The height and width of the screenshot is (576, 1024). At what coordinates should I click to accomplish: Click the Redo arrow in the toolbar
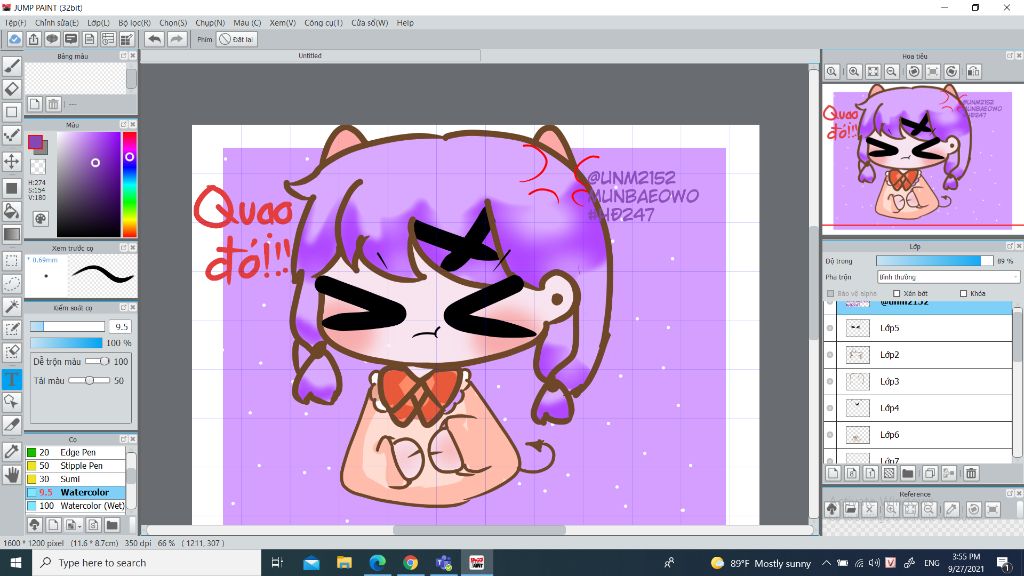[x=176, y=39]
